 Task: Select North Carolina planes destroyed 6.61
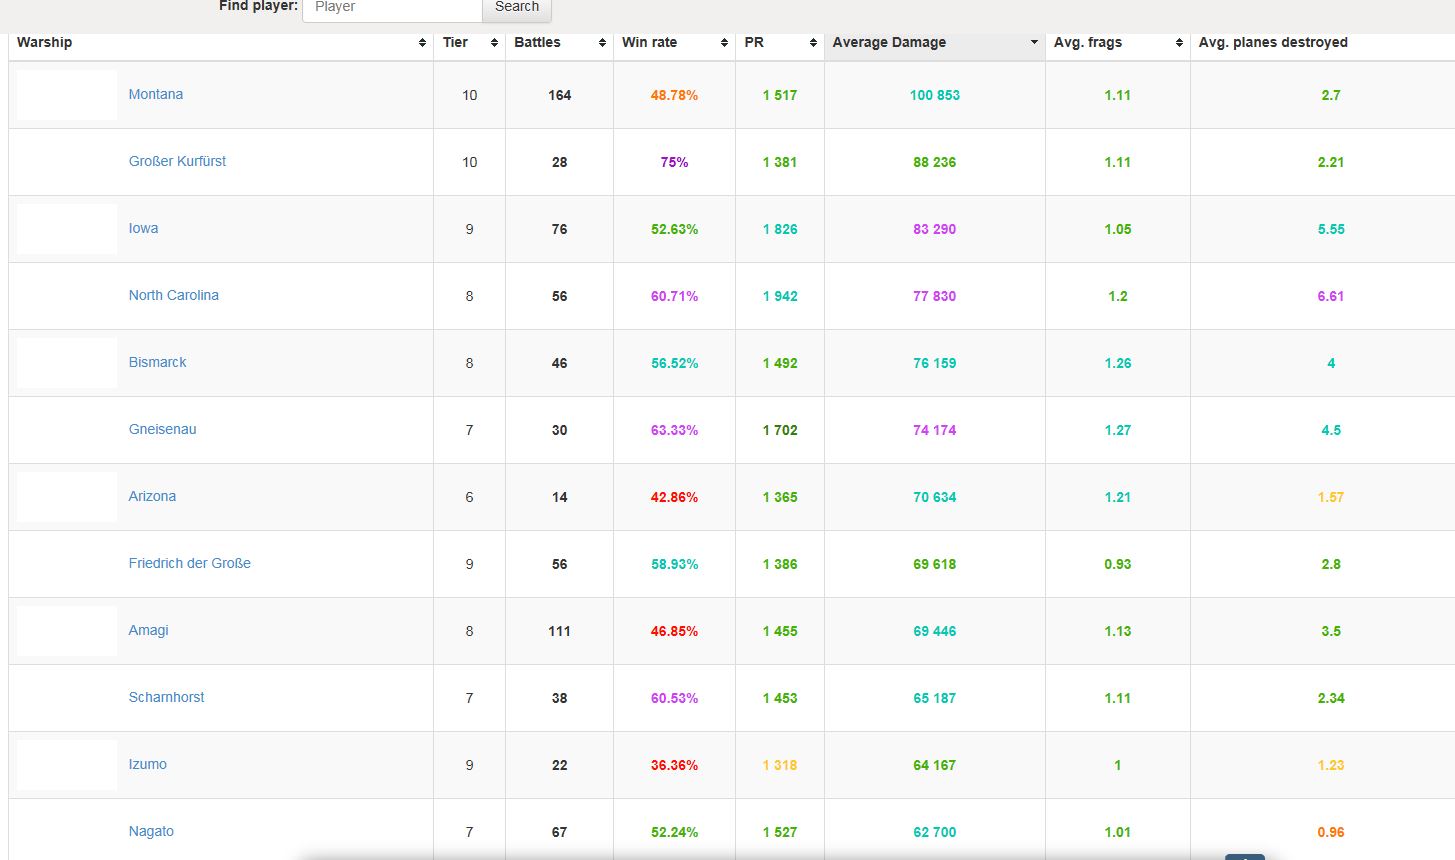pyautogui.click(x=1330, y=296)
